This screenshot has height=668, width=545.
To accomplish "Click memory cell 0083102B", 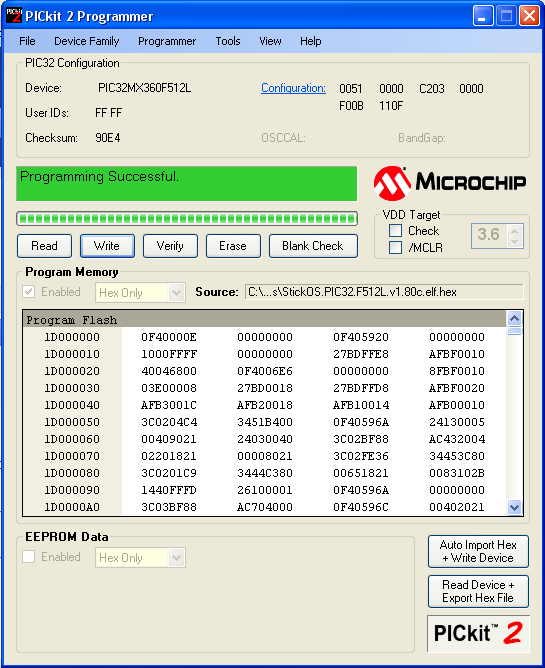I will 457,473.
